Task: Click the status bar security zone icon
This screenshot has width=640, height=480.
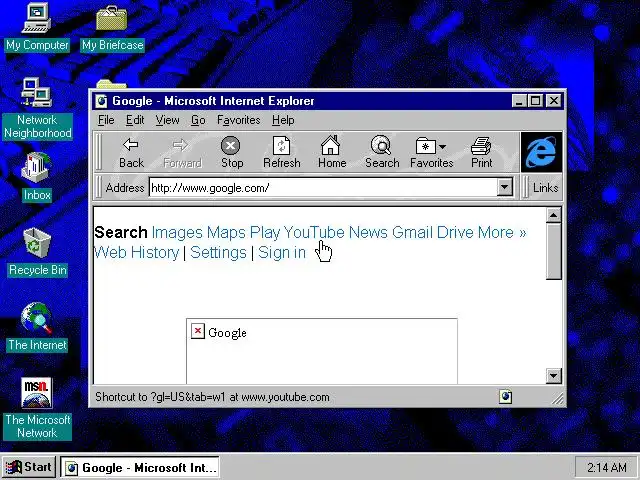Action: click(505, 396)
